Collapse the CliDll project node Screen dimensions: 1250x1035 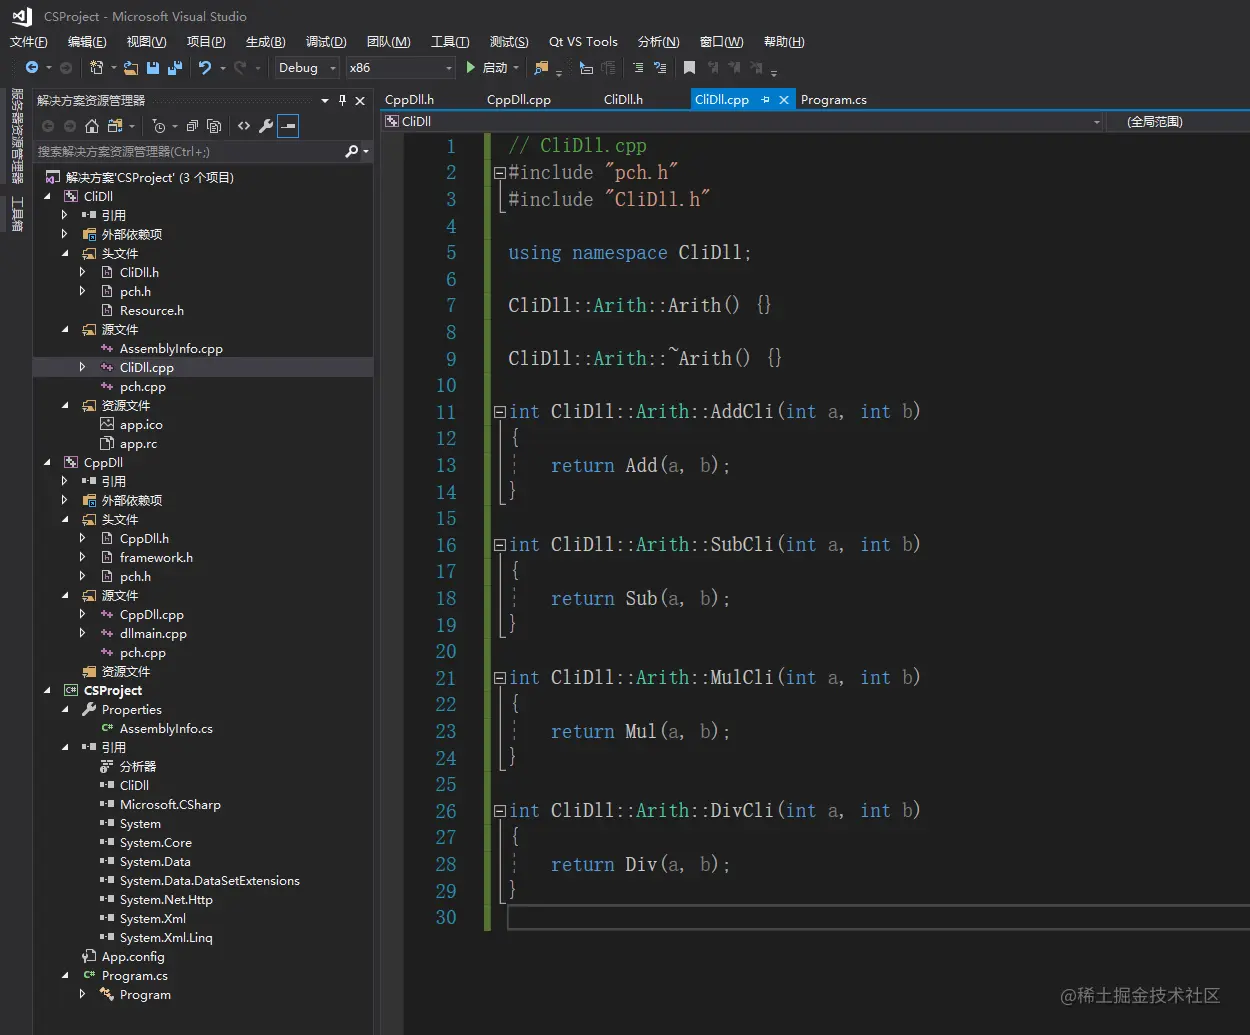[47, 197]
